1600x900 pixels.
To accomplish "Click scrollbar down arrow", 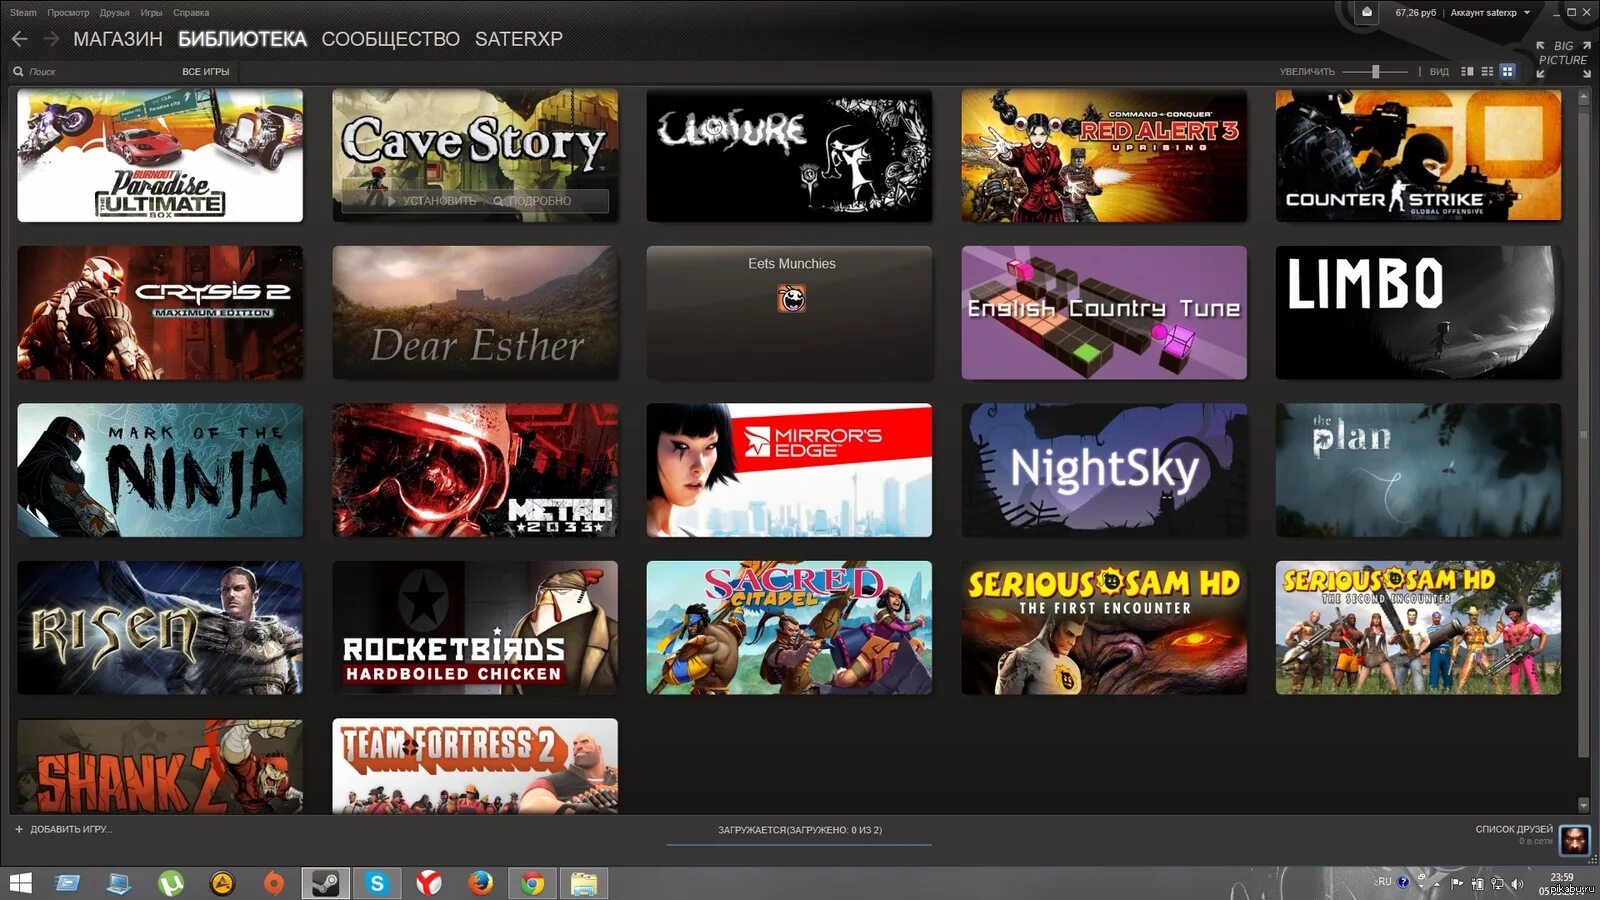I will tap(1583, 804).
